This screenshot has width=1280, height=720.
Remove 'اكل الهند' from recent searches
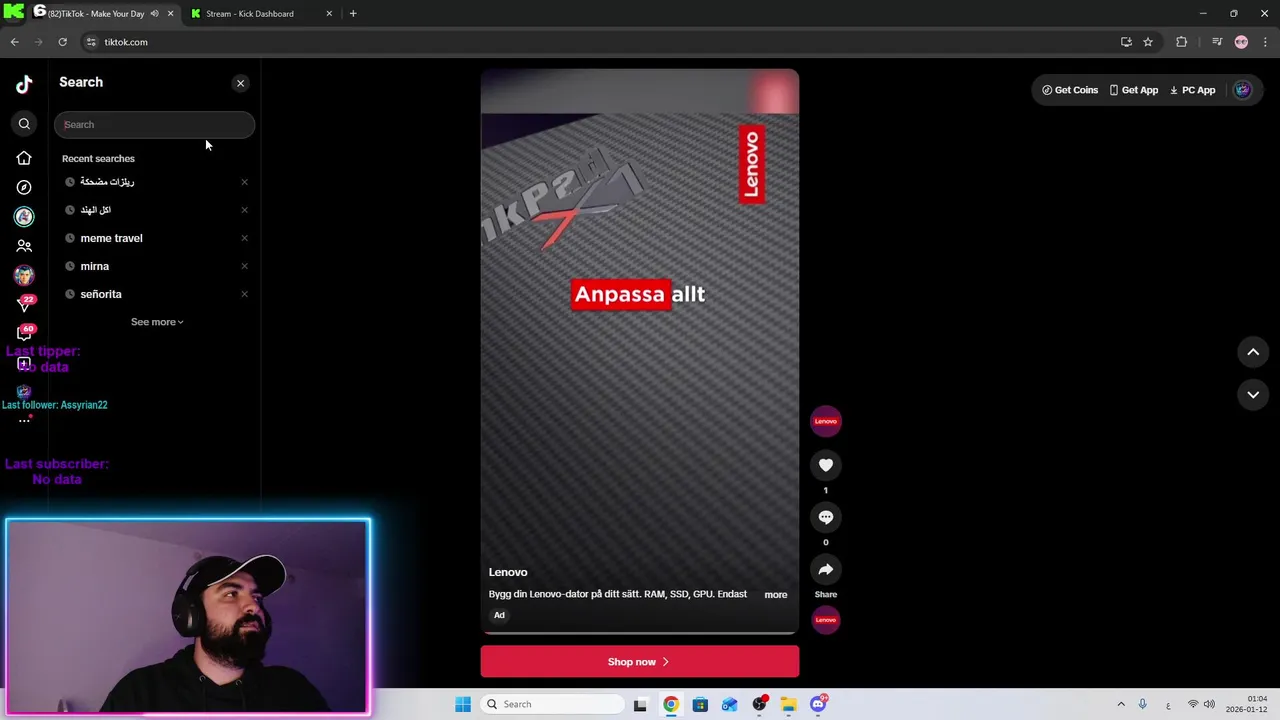pos(244,210)
